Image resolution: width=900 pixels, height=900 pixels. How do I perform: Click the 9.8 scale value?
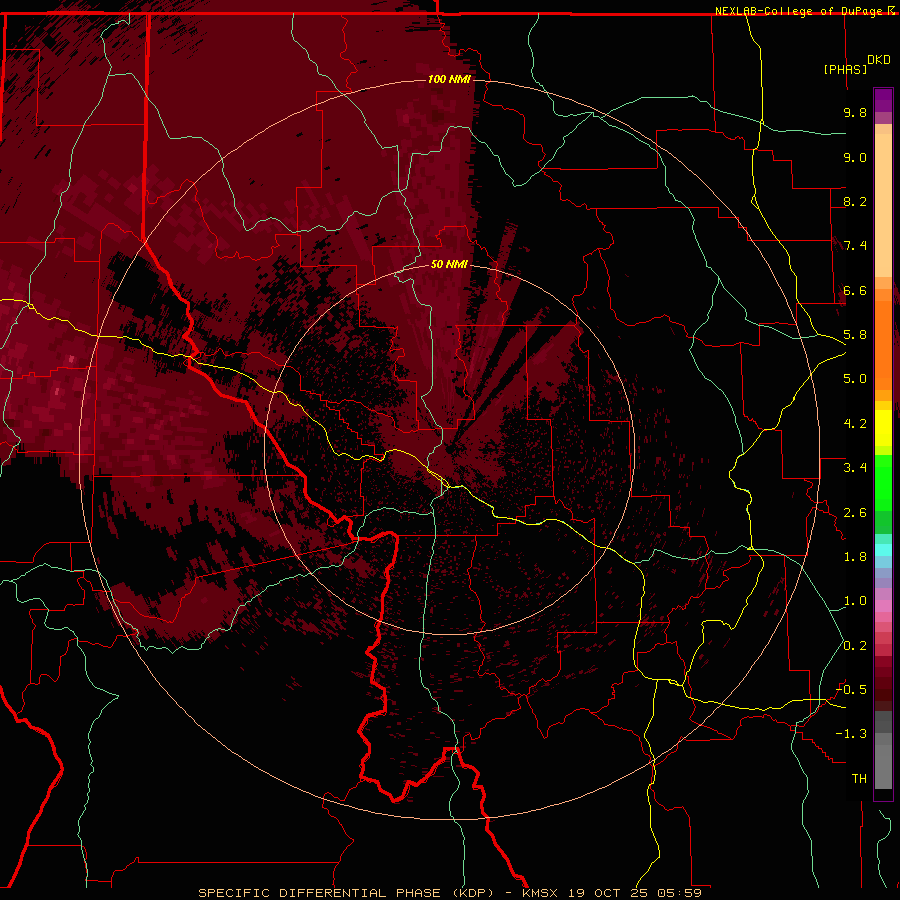[x=855, y=112]
